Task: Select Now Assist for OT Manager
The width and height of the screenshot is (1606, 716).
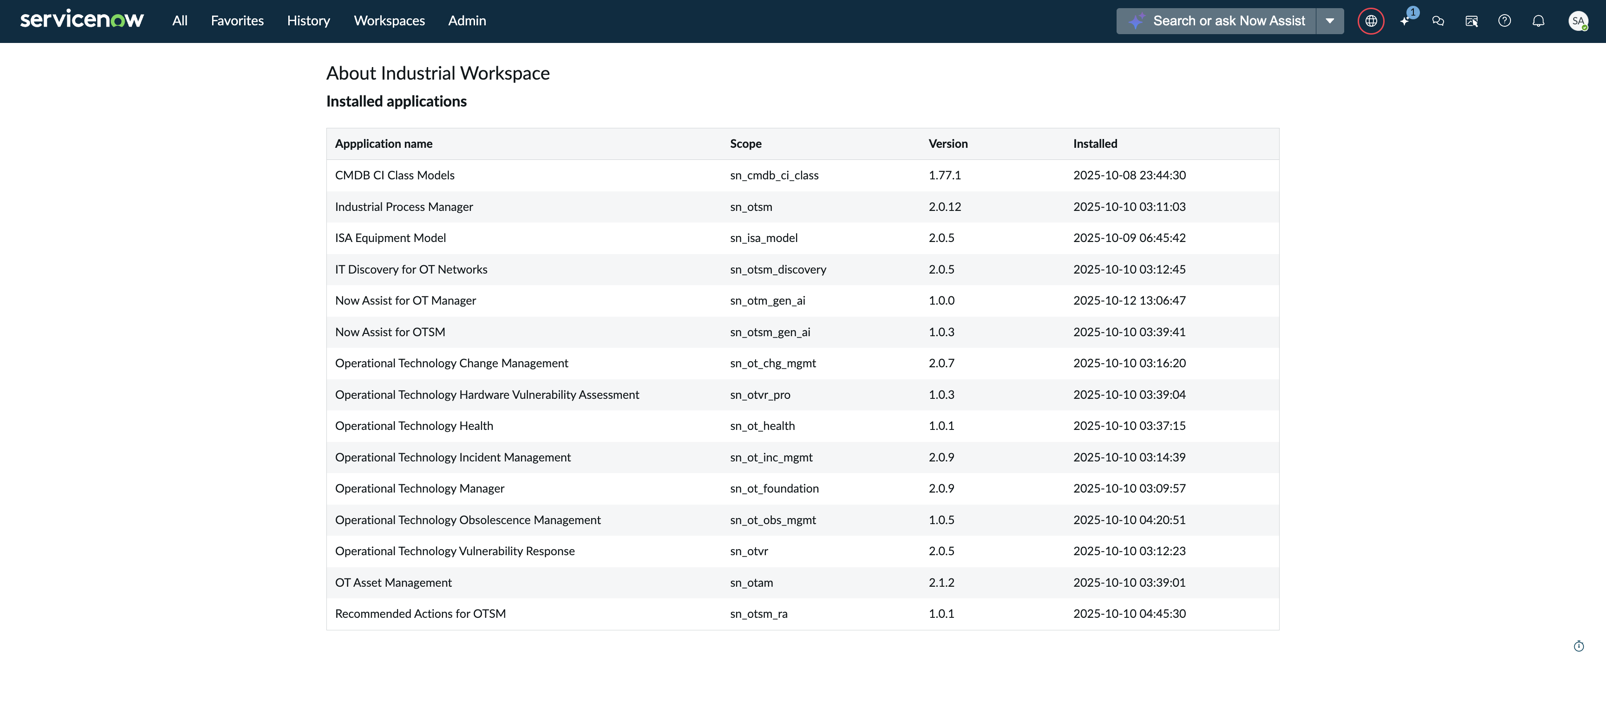Action: click(x=405, y=300)
